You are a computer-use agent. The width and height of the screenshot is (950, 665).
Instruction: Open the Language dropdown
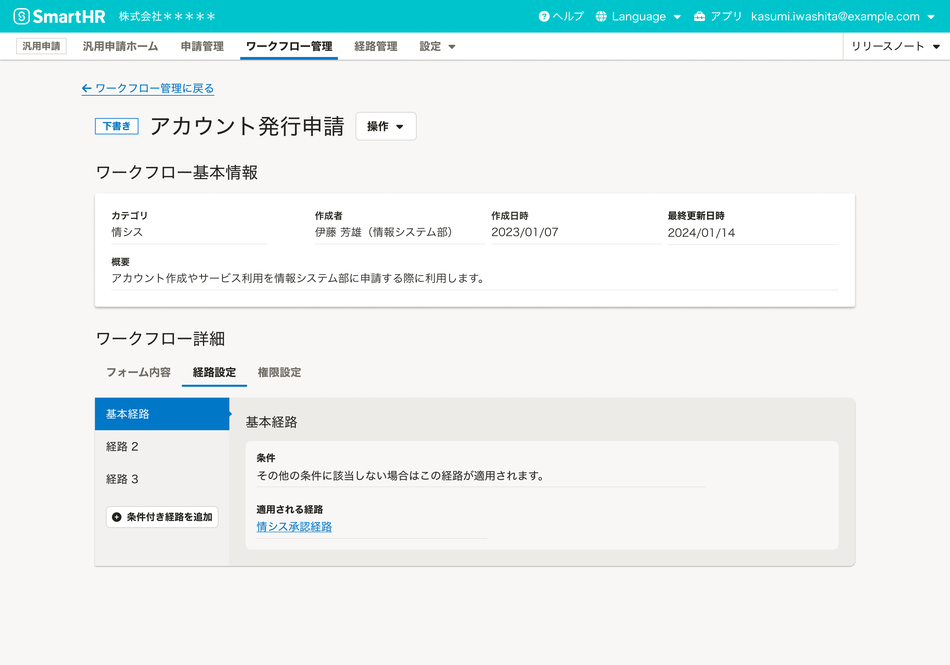click(x=639, y=16)
